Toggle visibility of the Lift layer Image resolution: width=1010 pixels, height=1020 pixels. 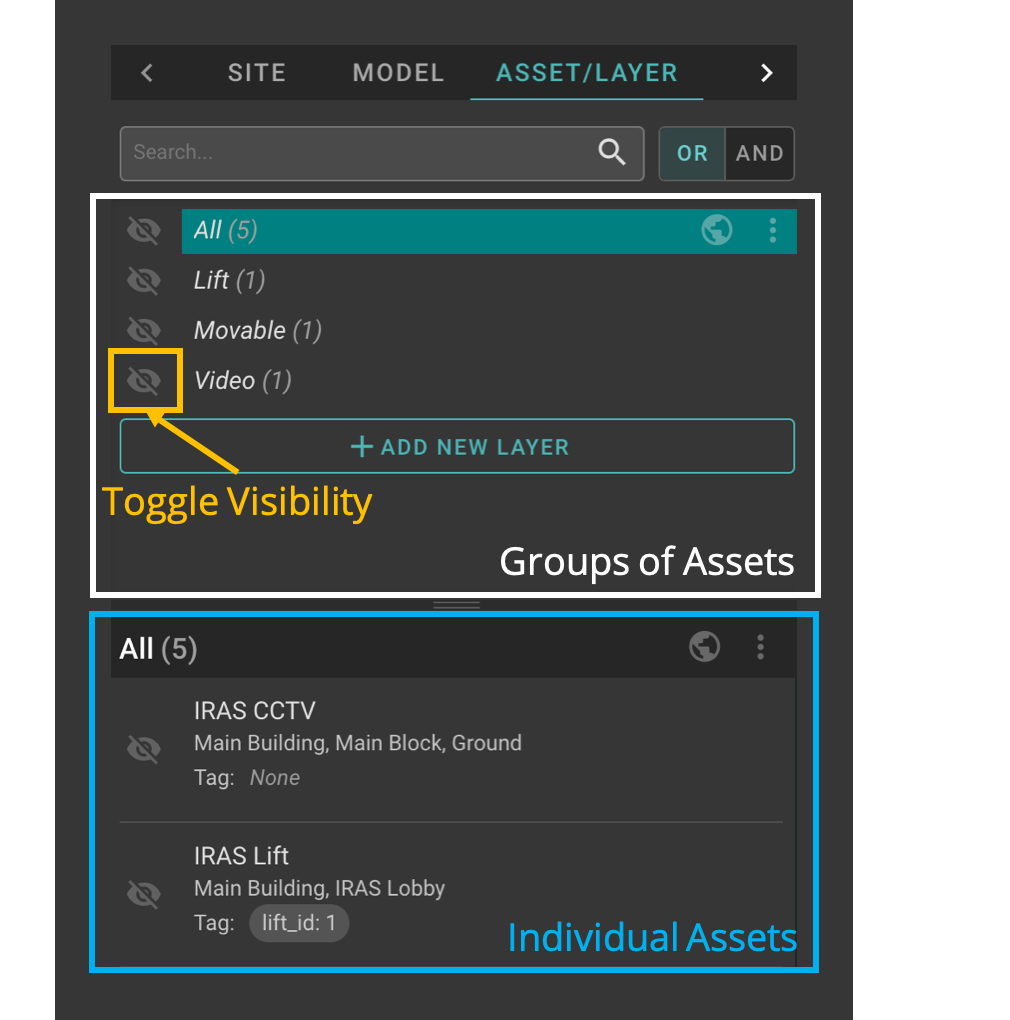[144, 281]
